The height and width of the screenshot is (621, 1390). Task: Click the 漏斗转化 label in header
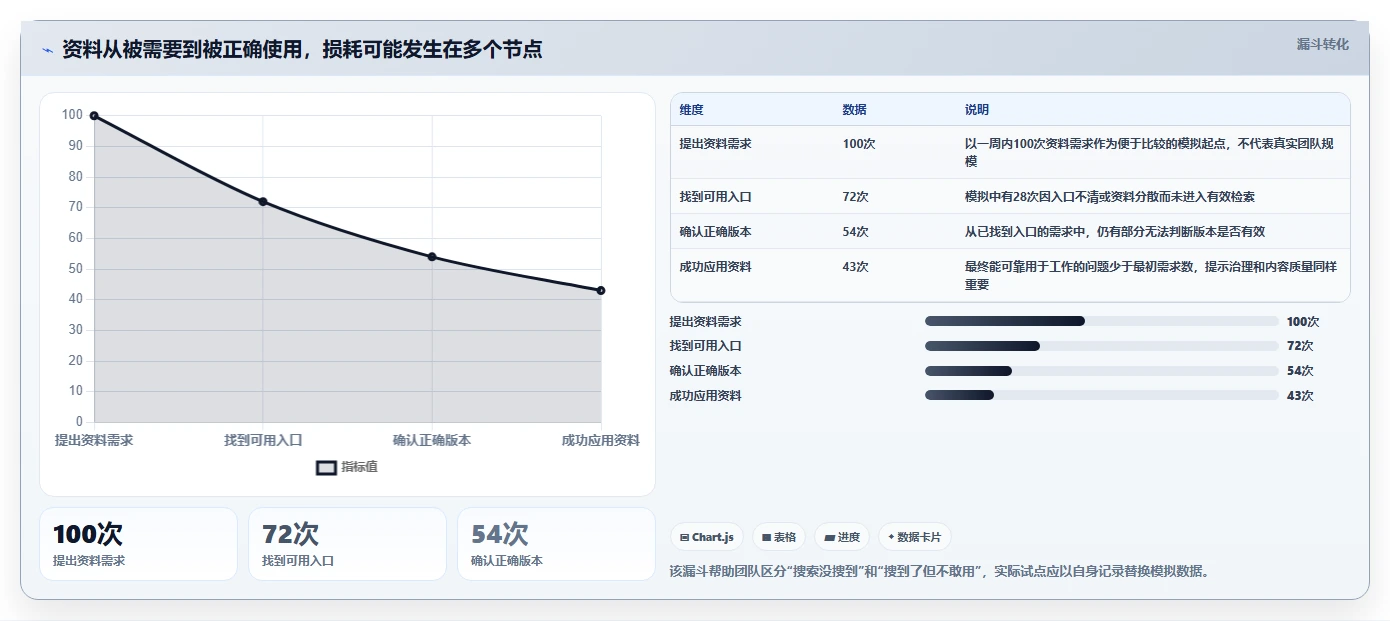click(1322, 44)
